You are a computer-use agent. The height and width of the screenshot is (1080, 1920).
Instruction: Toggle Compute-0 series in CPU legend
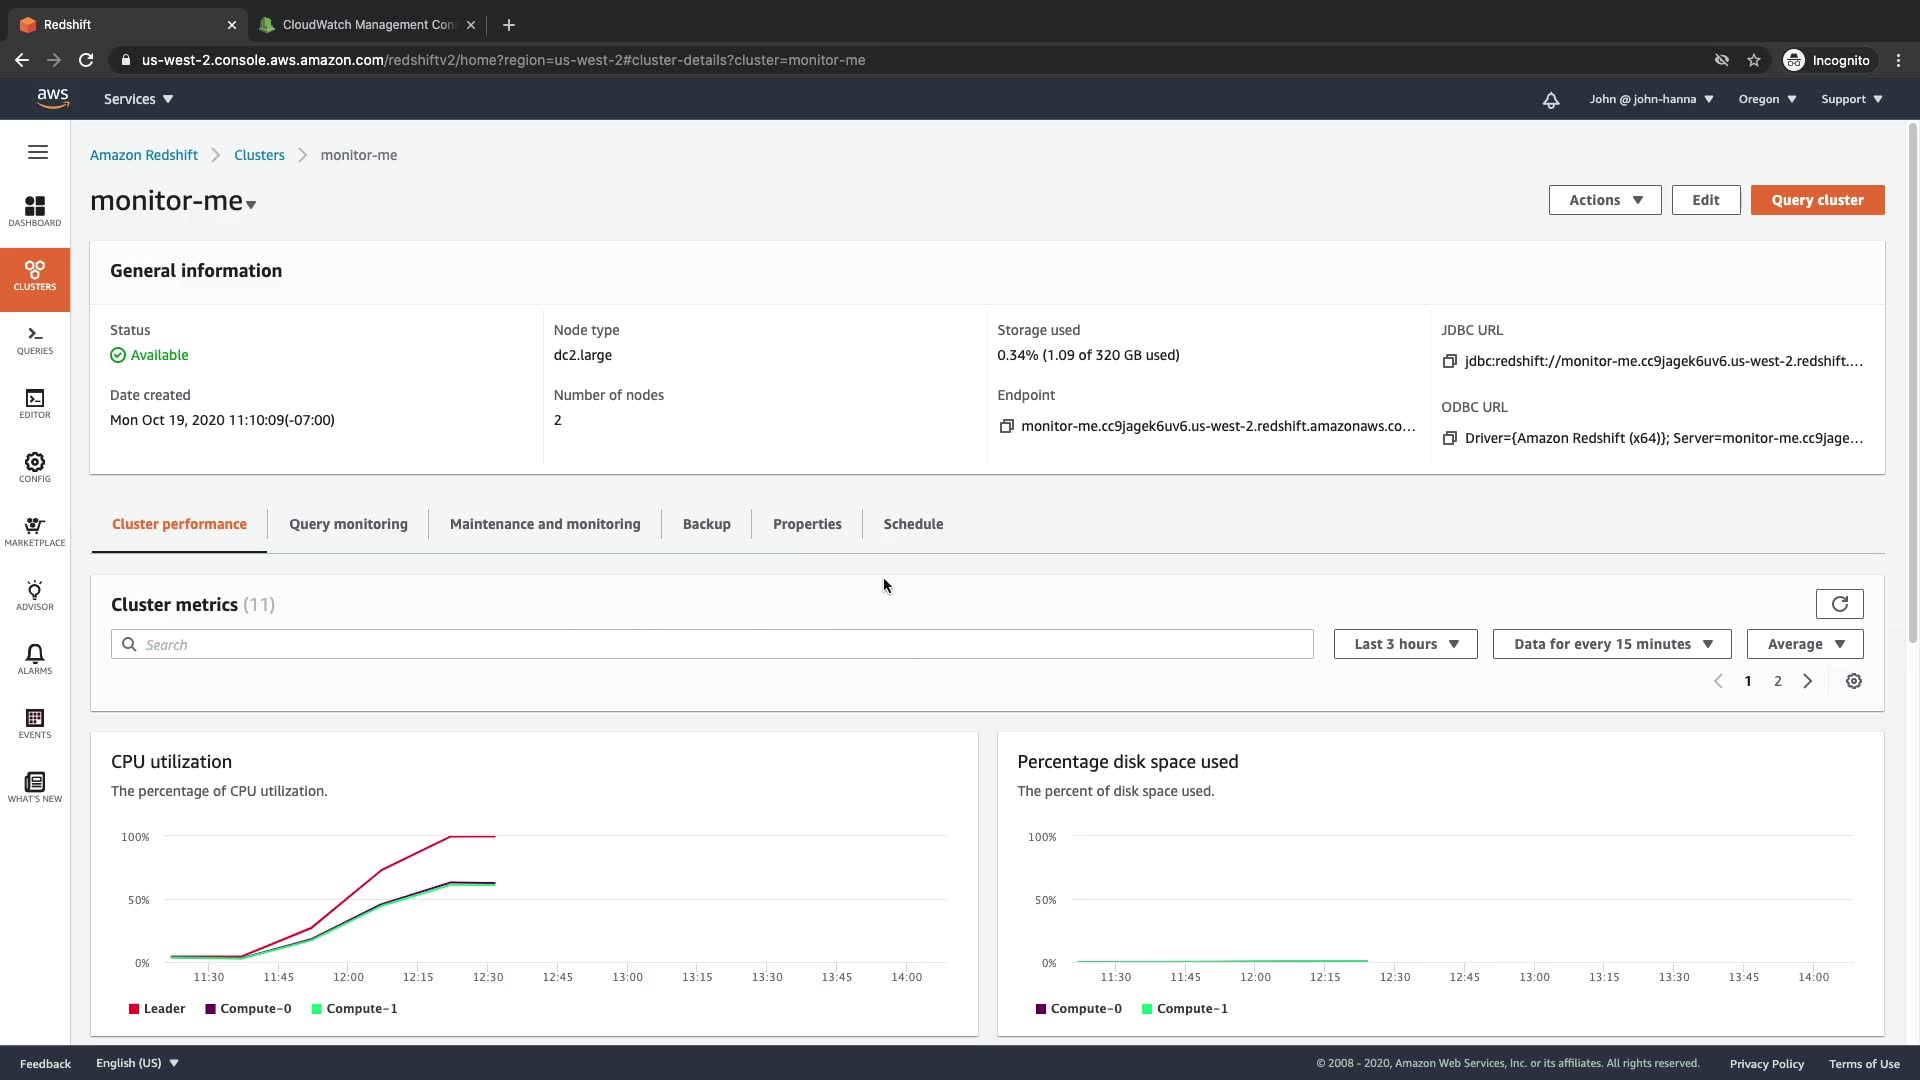tap(248, 1009)
